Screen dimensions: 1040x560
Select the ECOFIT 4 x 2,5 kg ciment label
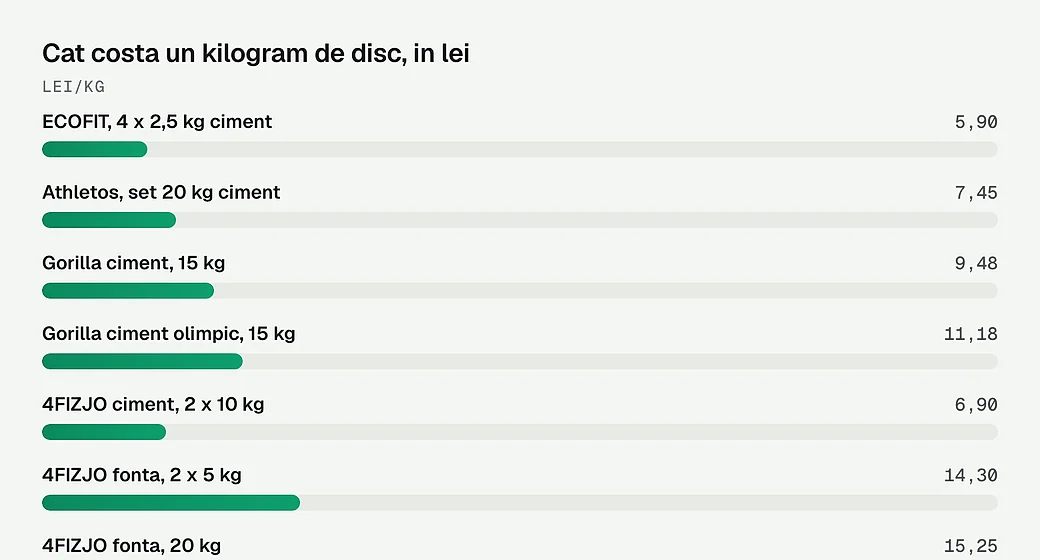tap(157, 121)
